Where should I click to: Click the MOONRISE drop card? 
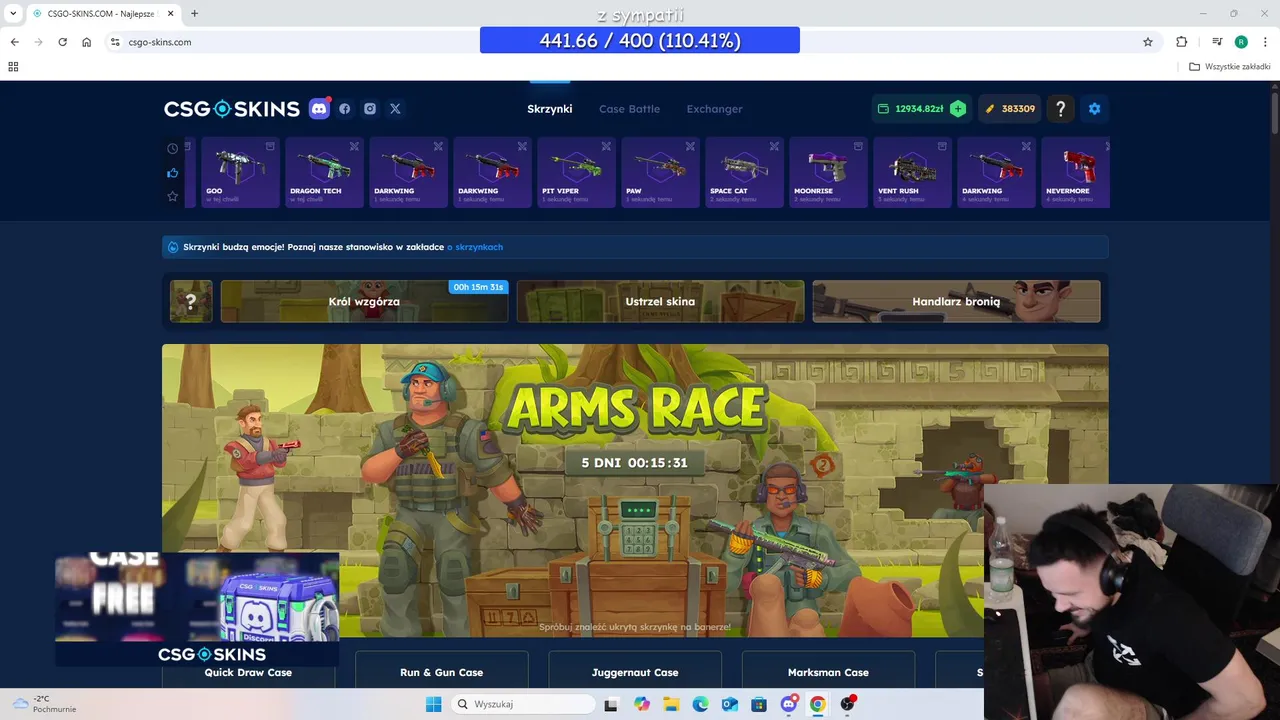click(x=828, y=172)
